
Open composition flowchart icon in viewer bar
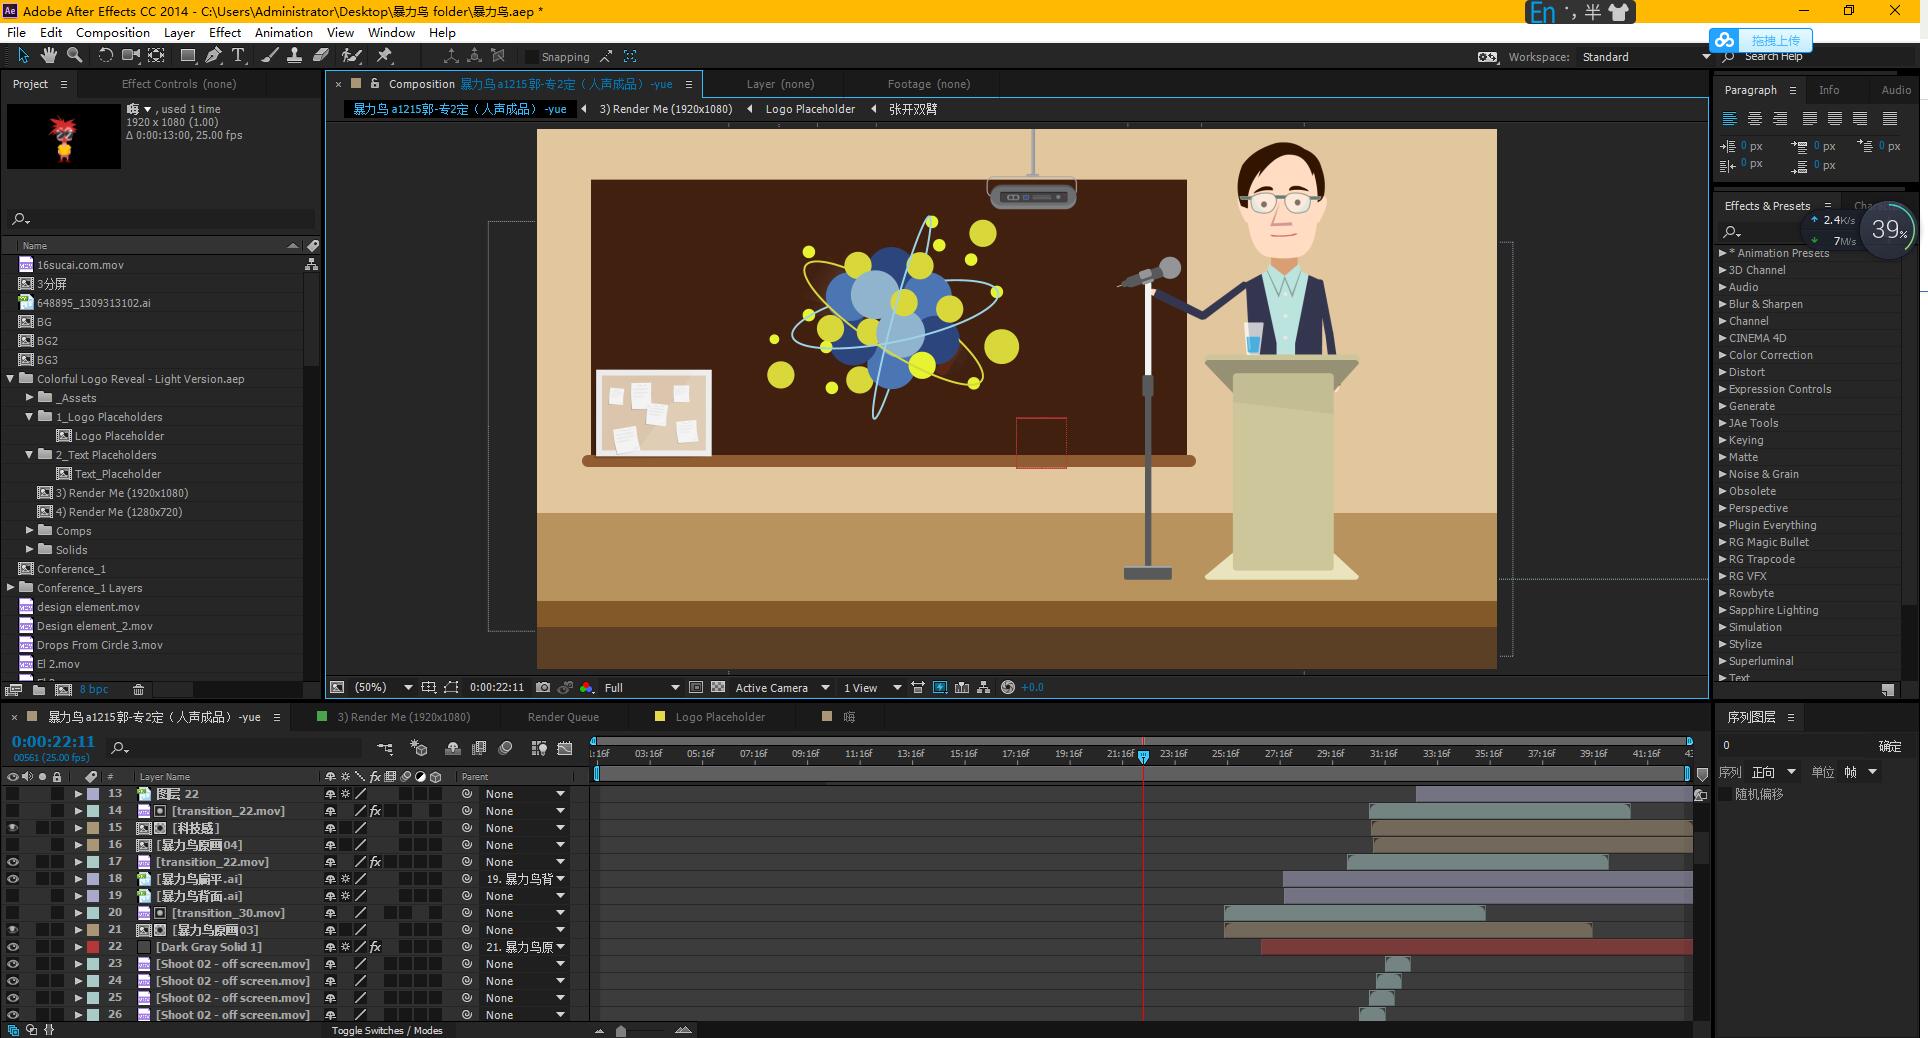984,687
